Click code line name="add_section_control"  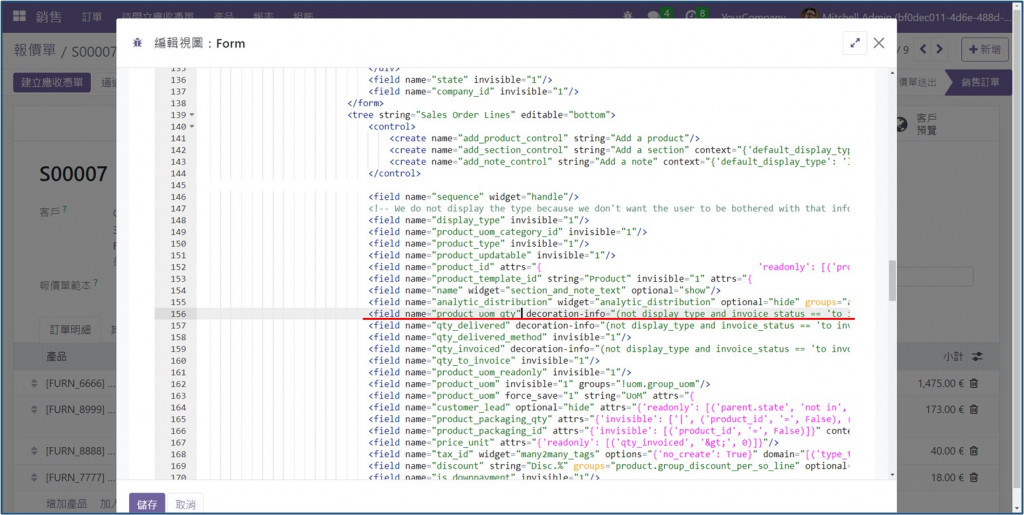pos(619,150)
